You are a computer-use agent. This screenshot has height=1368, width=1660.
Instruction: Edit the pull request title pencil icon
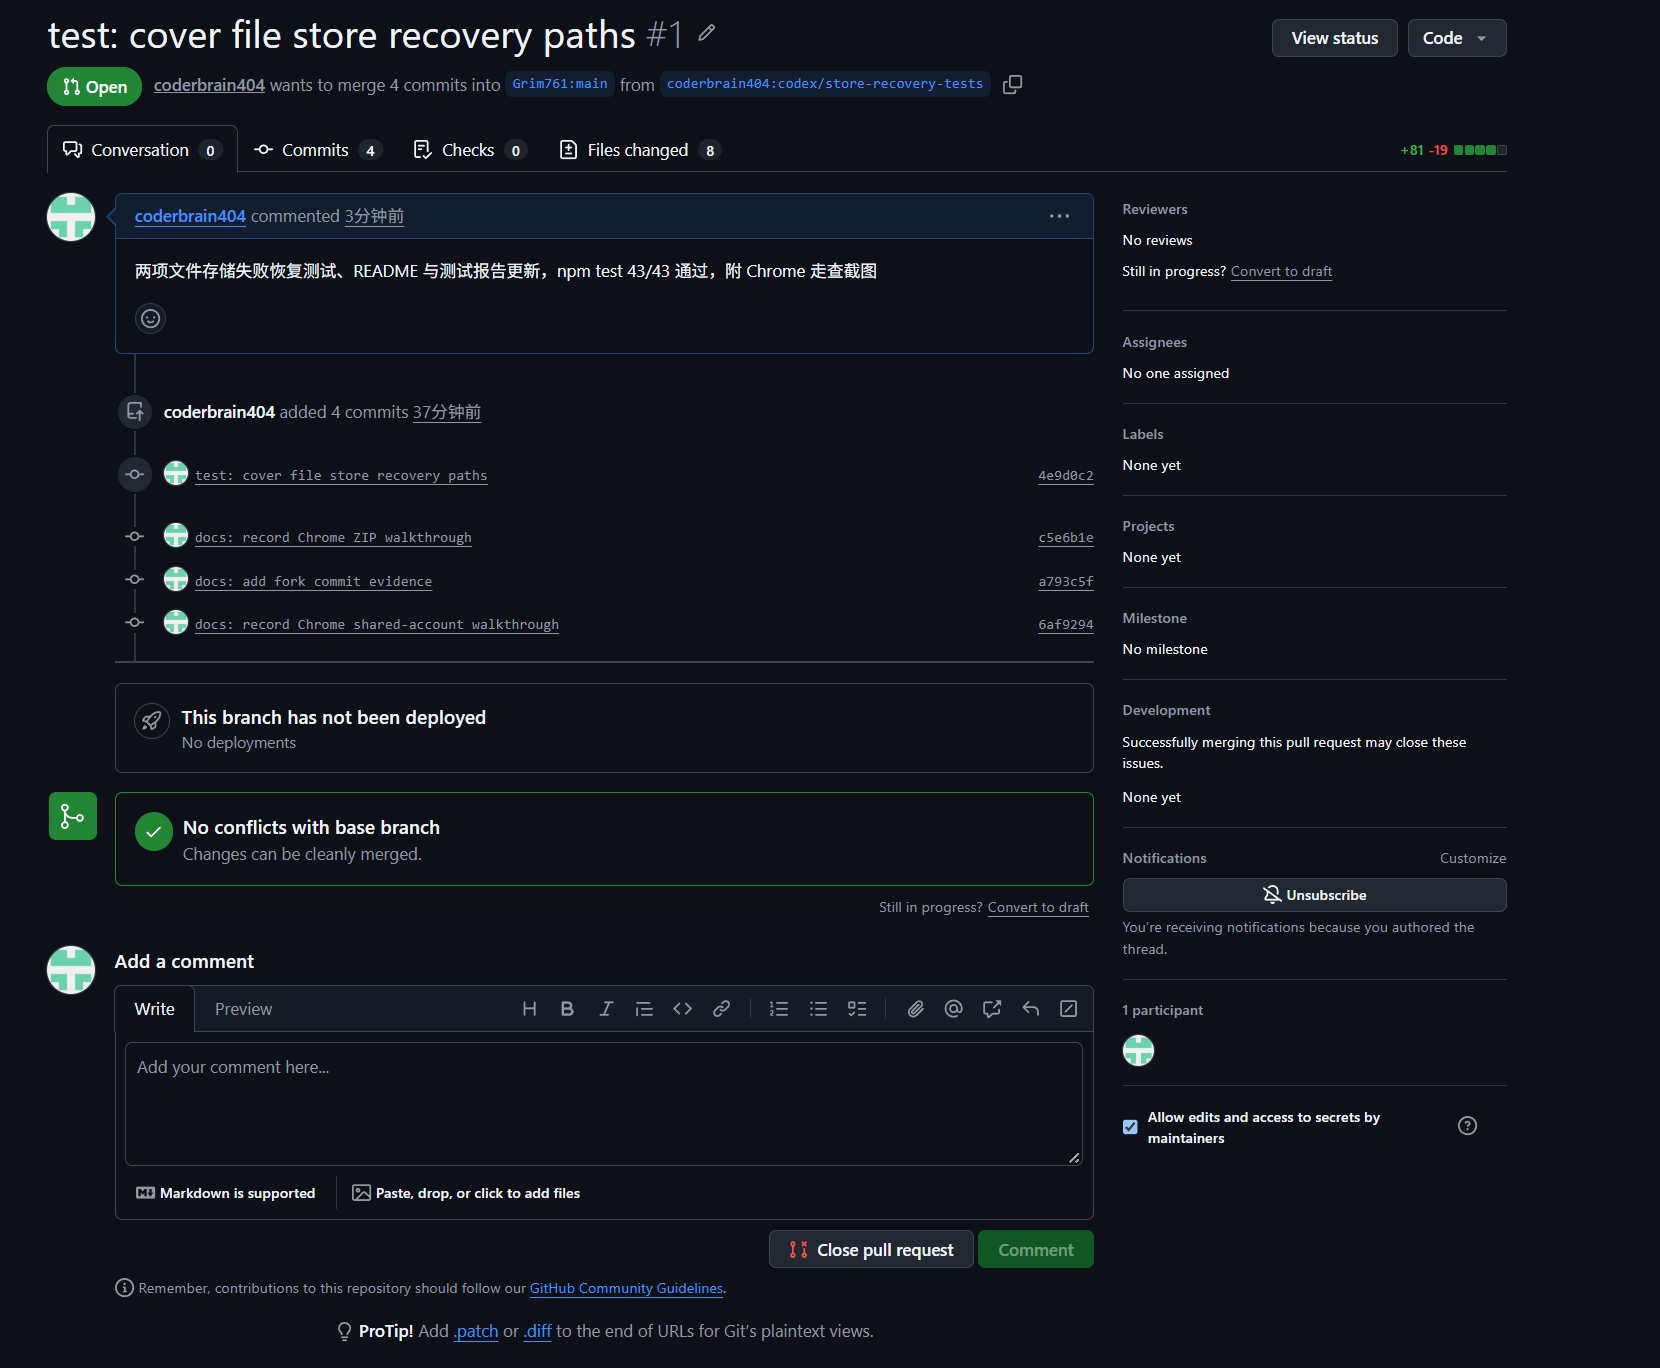(x=707, y=33)
